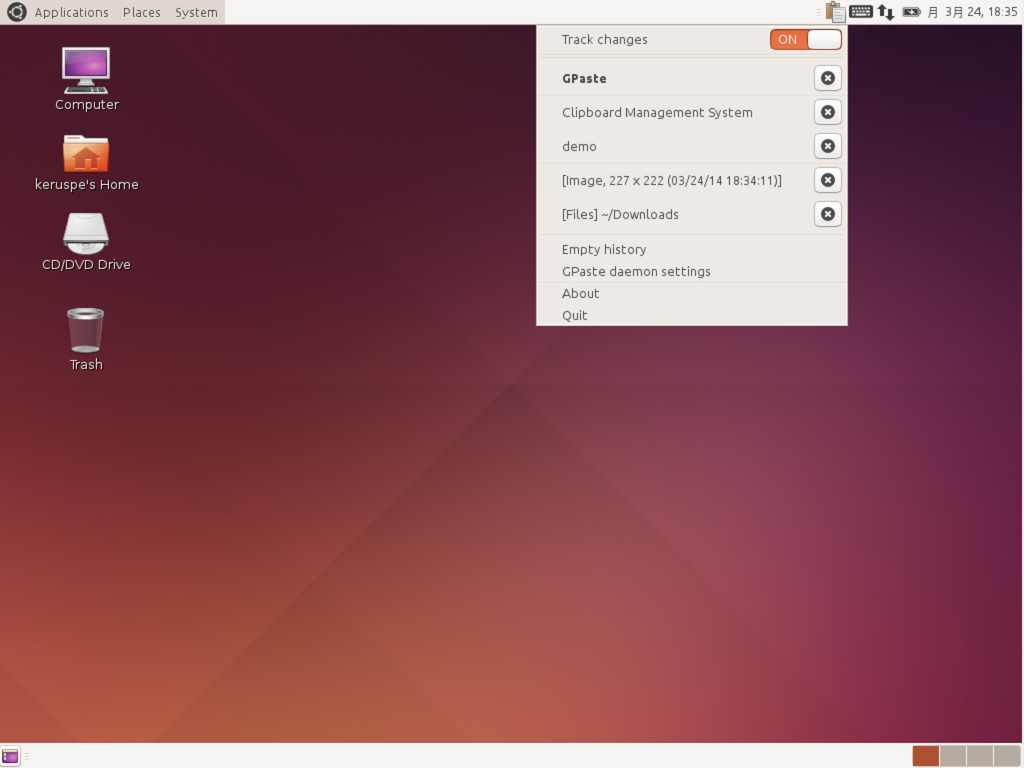The height and width of the screenshot is (768, 1024).
Task: Select the Trash desktop icon
Action: (x=86, y=340)
